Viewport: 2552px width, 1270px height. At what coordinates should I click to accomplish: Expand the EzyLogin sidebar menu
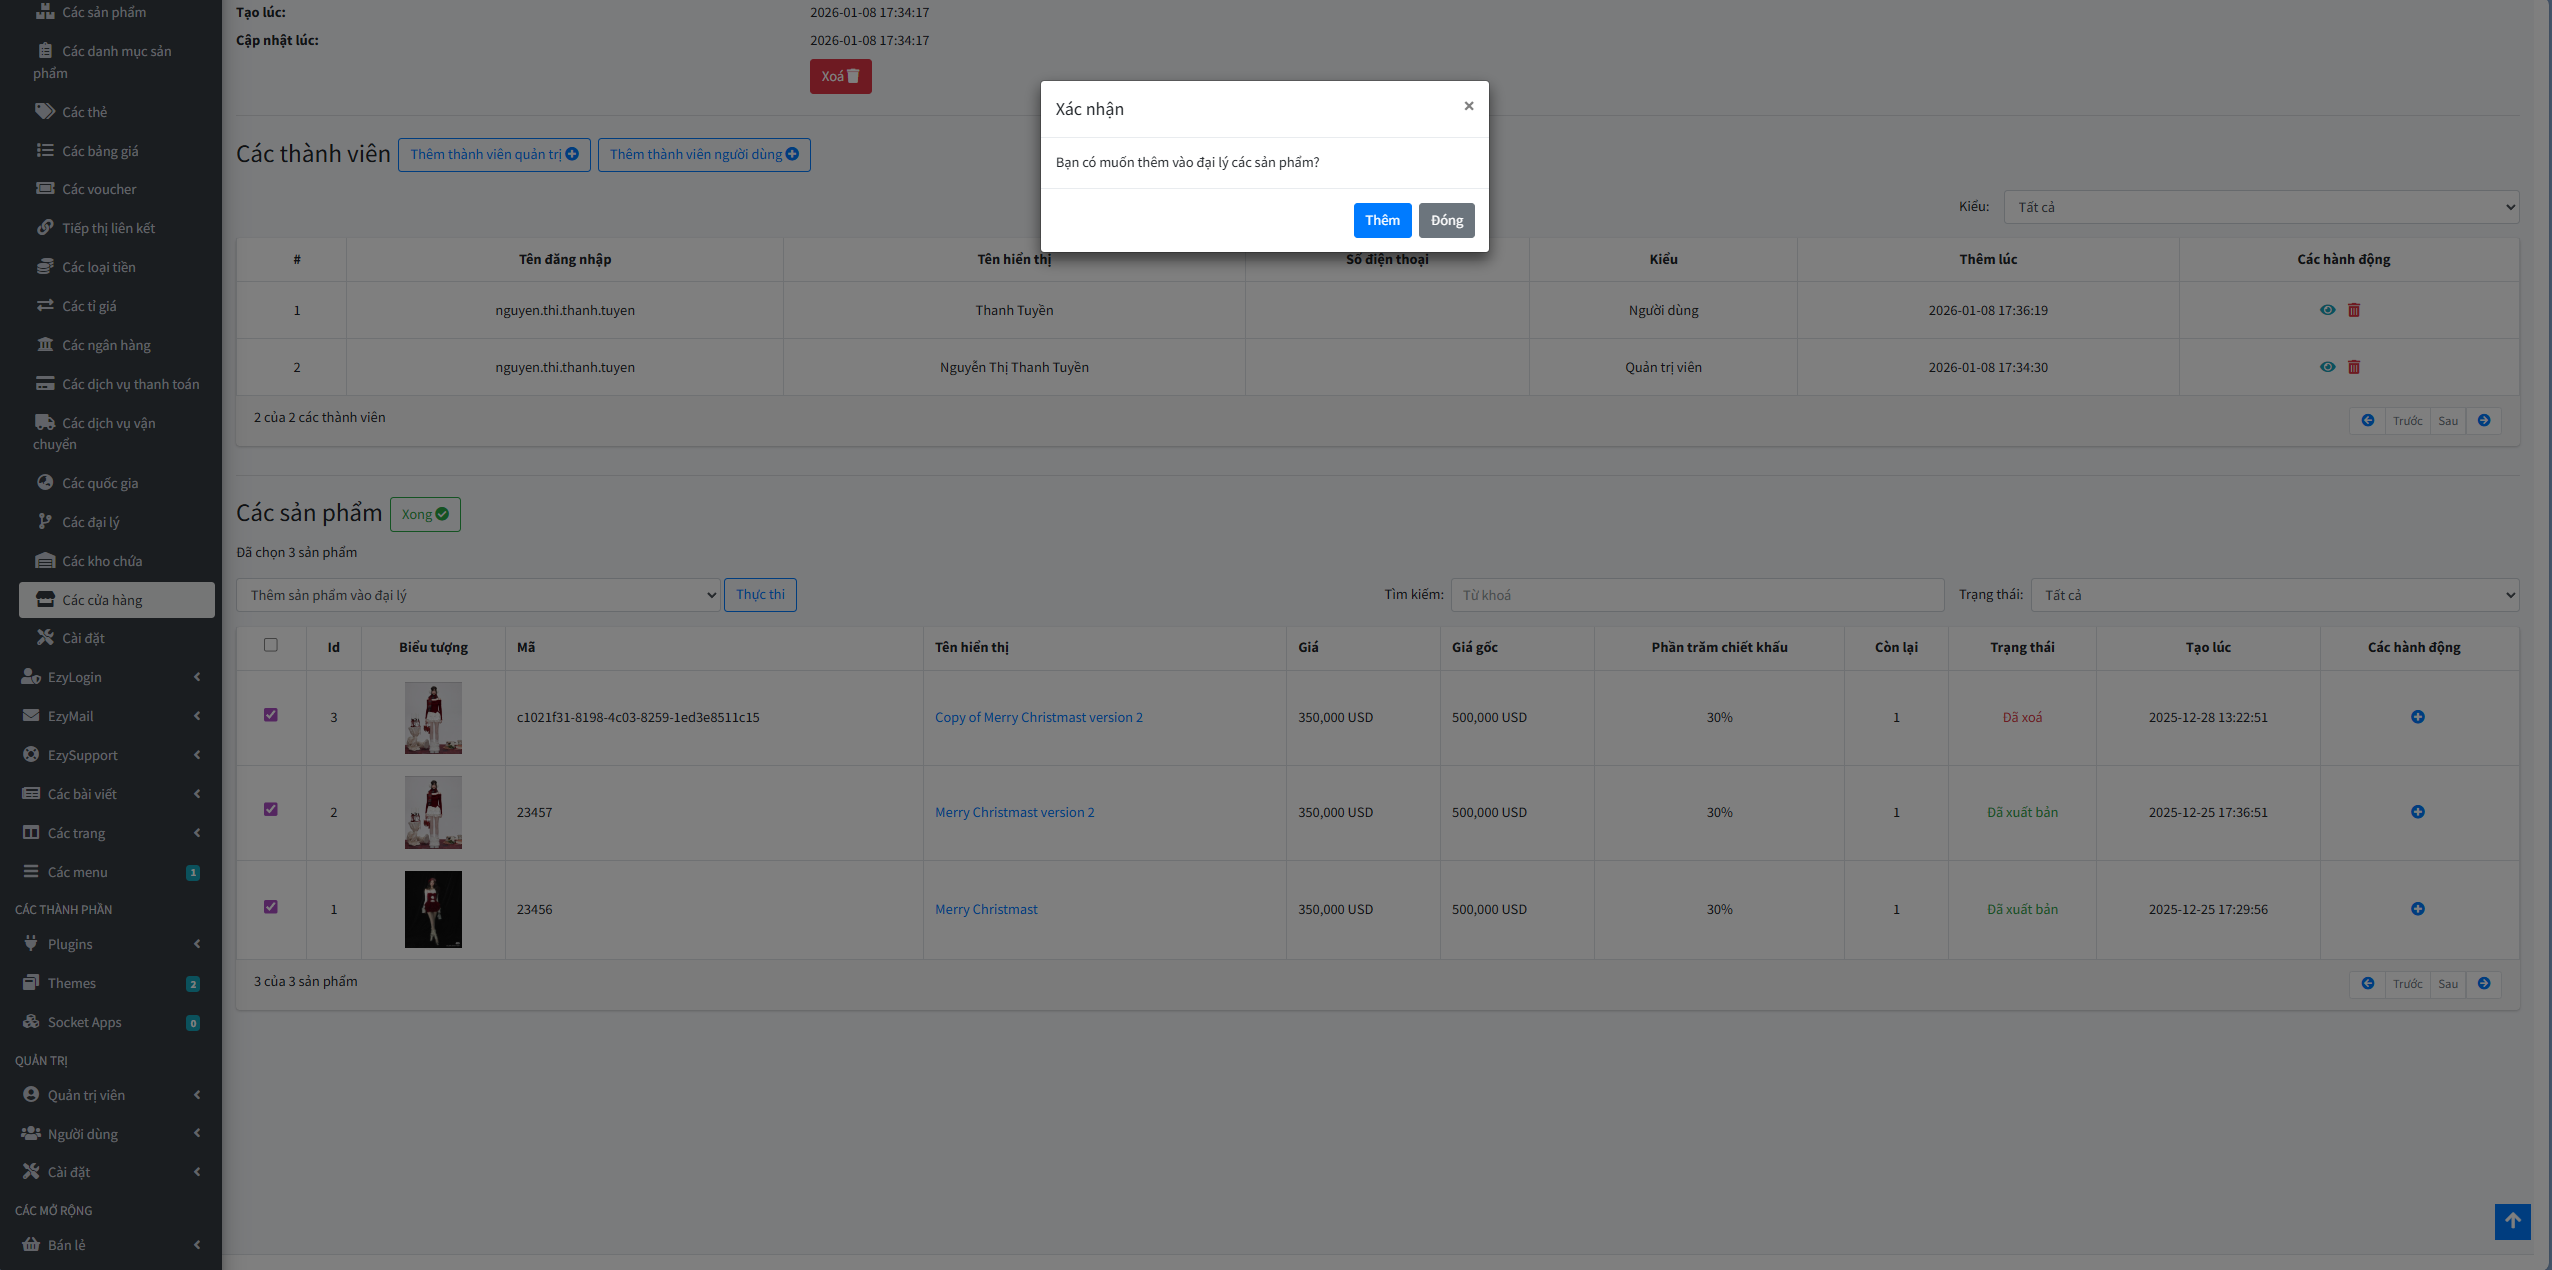pos(110,677)
